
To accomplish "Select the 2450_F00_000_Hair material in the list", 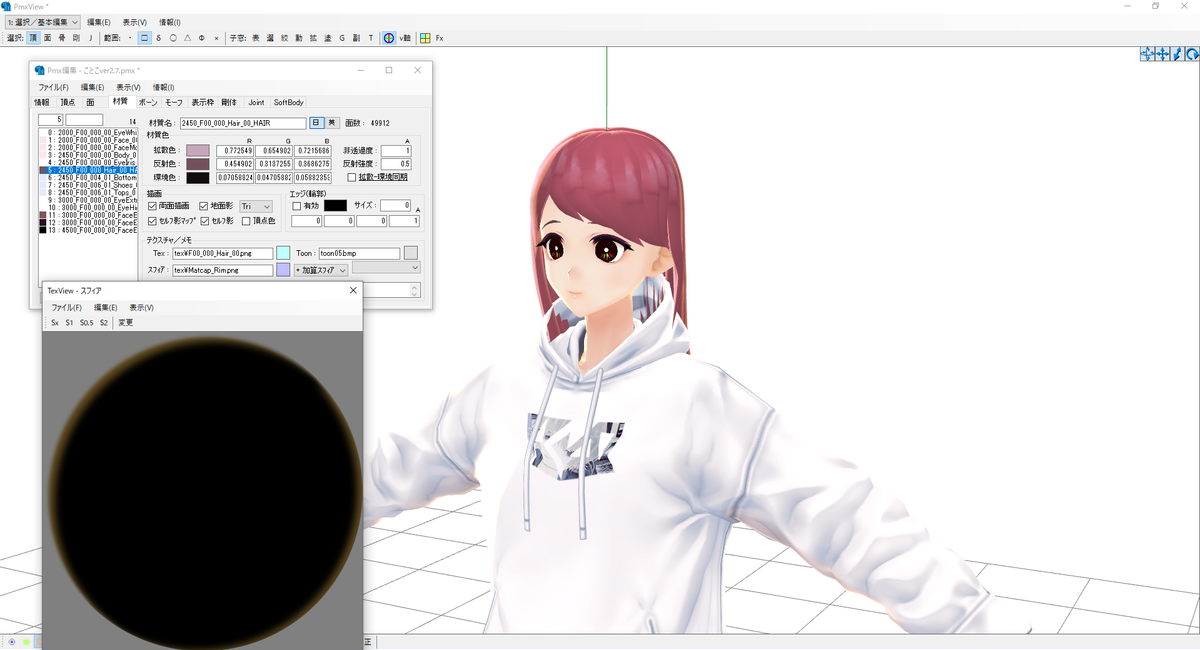I will (x=88, y=169).
